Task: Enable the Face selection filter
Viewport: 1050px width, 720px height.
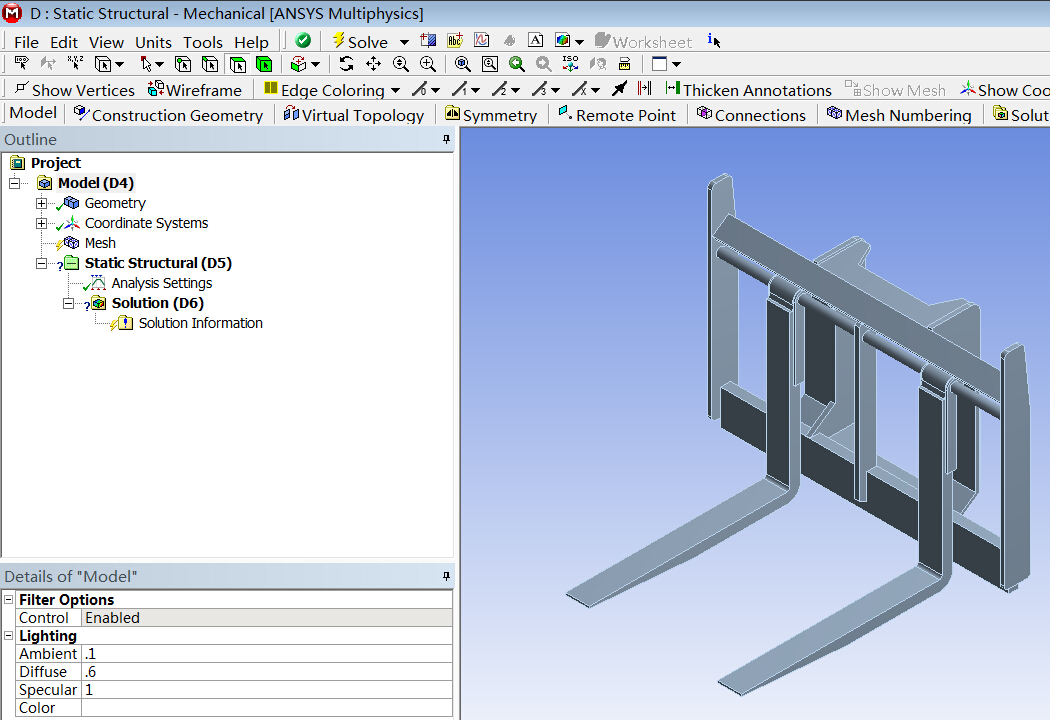Action: [237, 64]
